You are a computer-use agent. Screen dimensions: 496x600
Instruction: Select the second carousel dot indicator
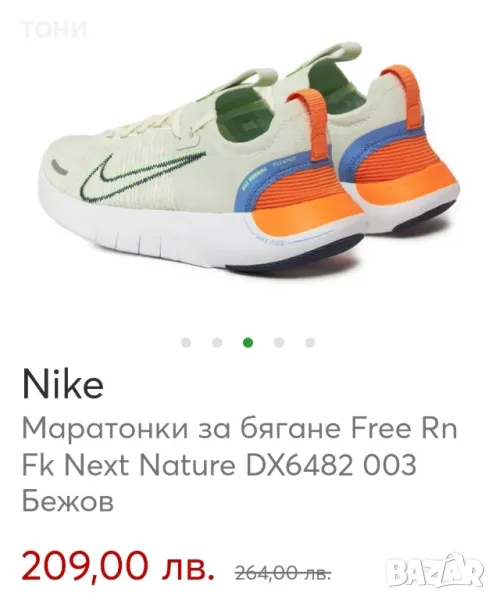[x=217, y=342]
